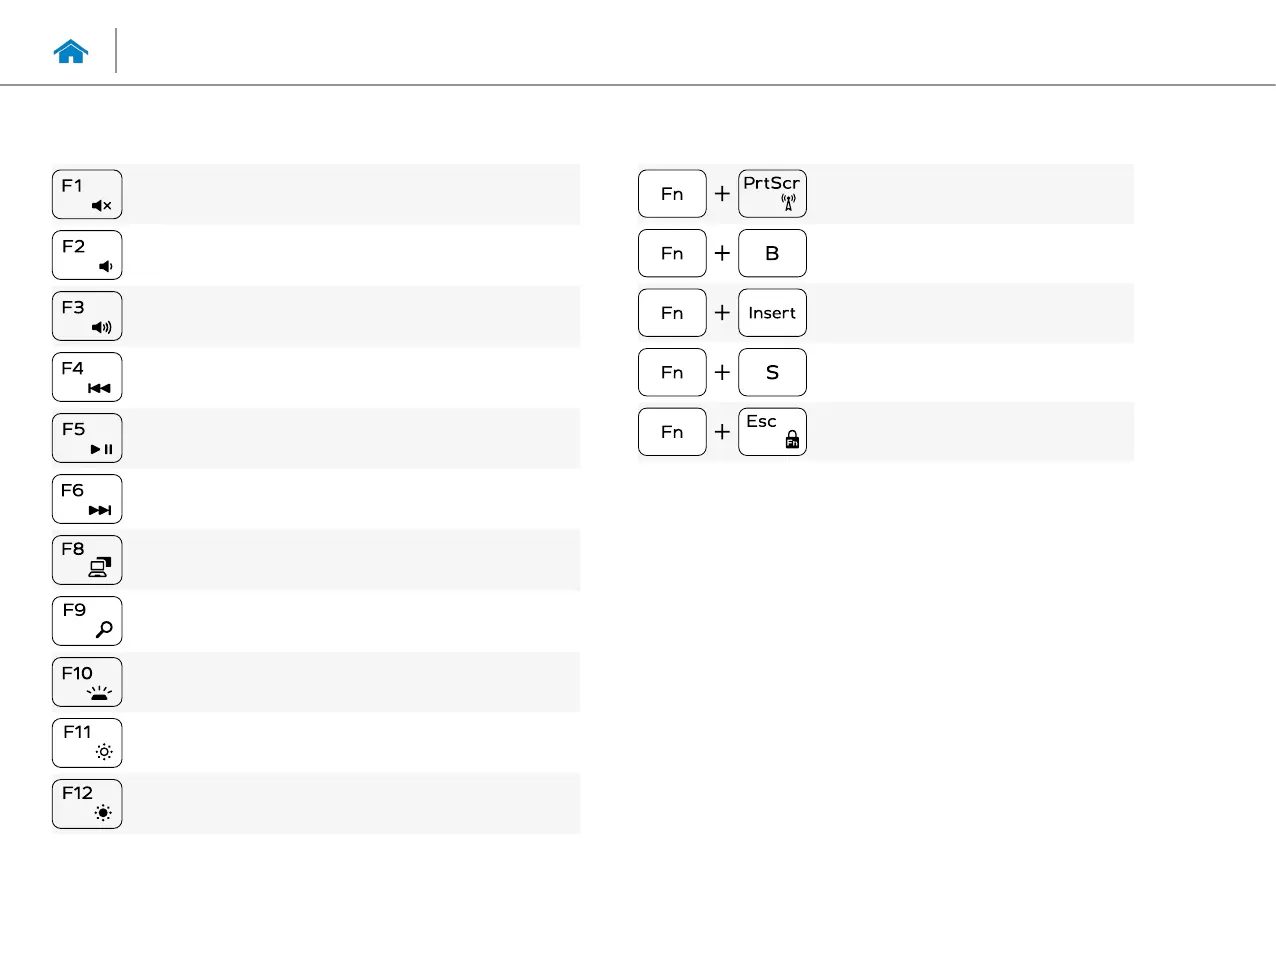Click the F5 play/pause key
Viewport: 1276px width, 964px height.
[87, 438]
